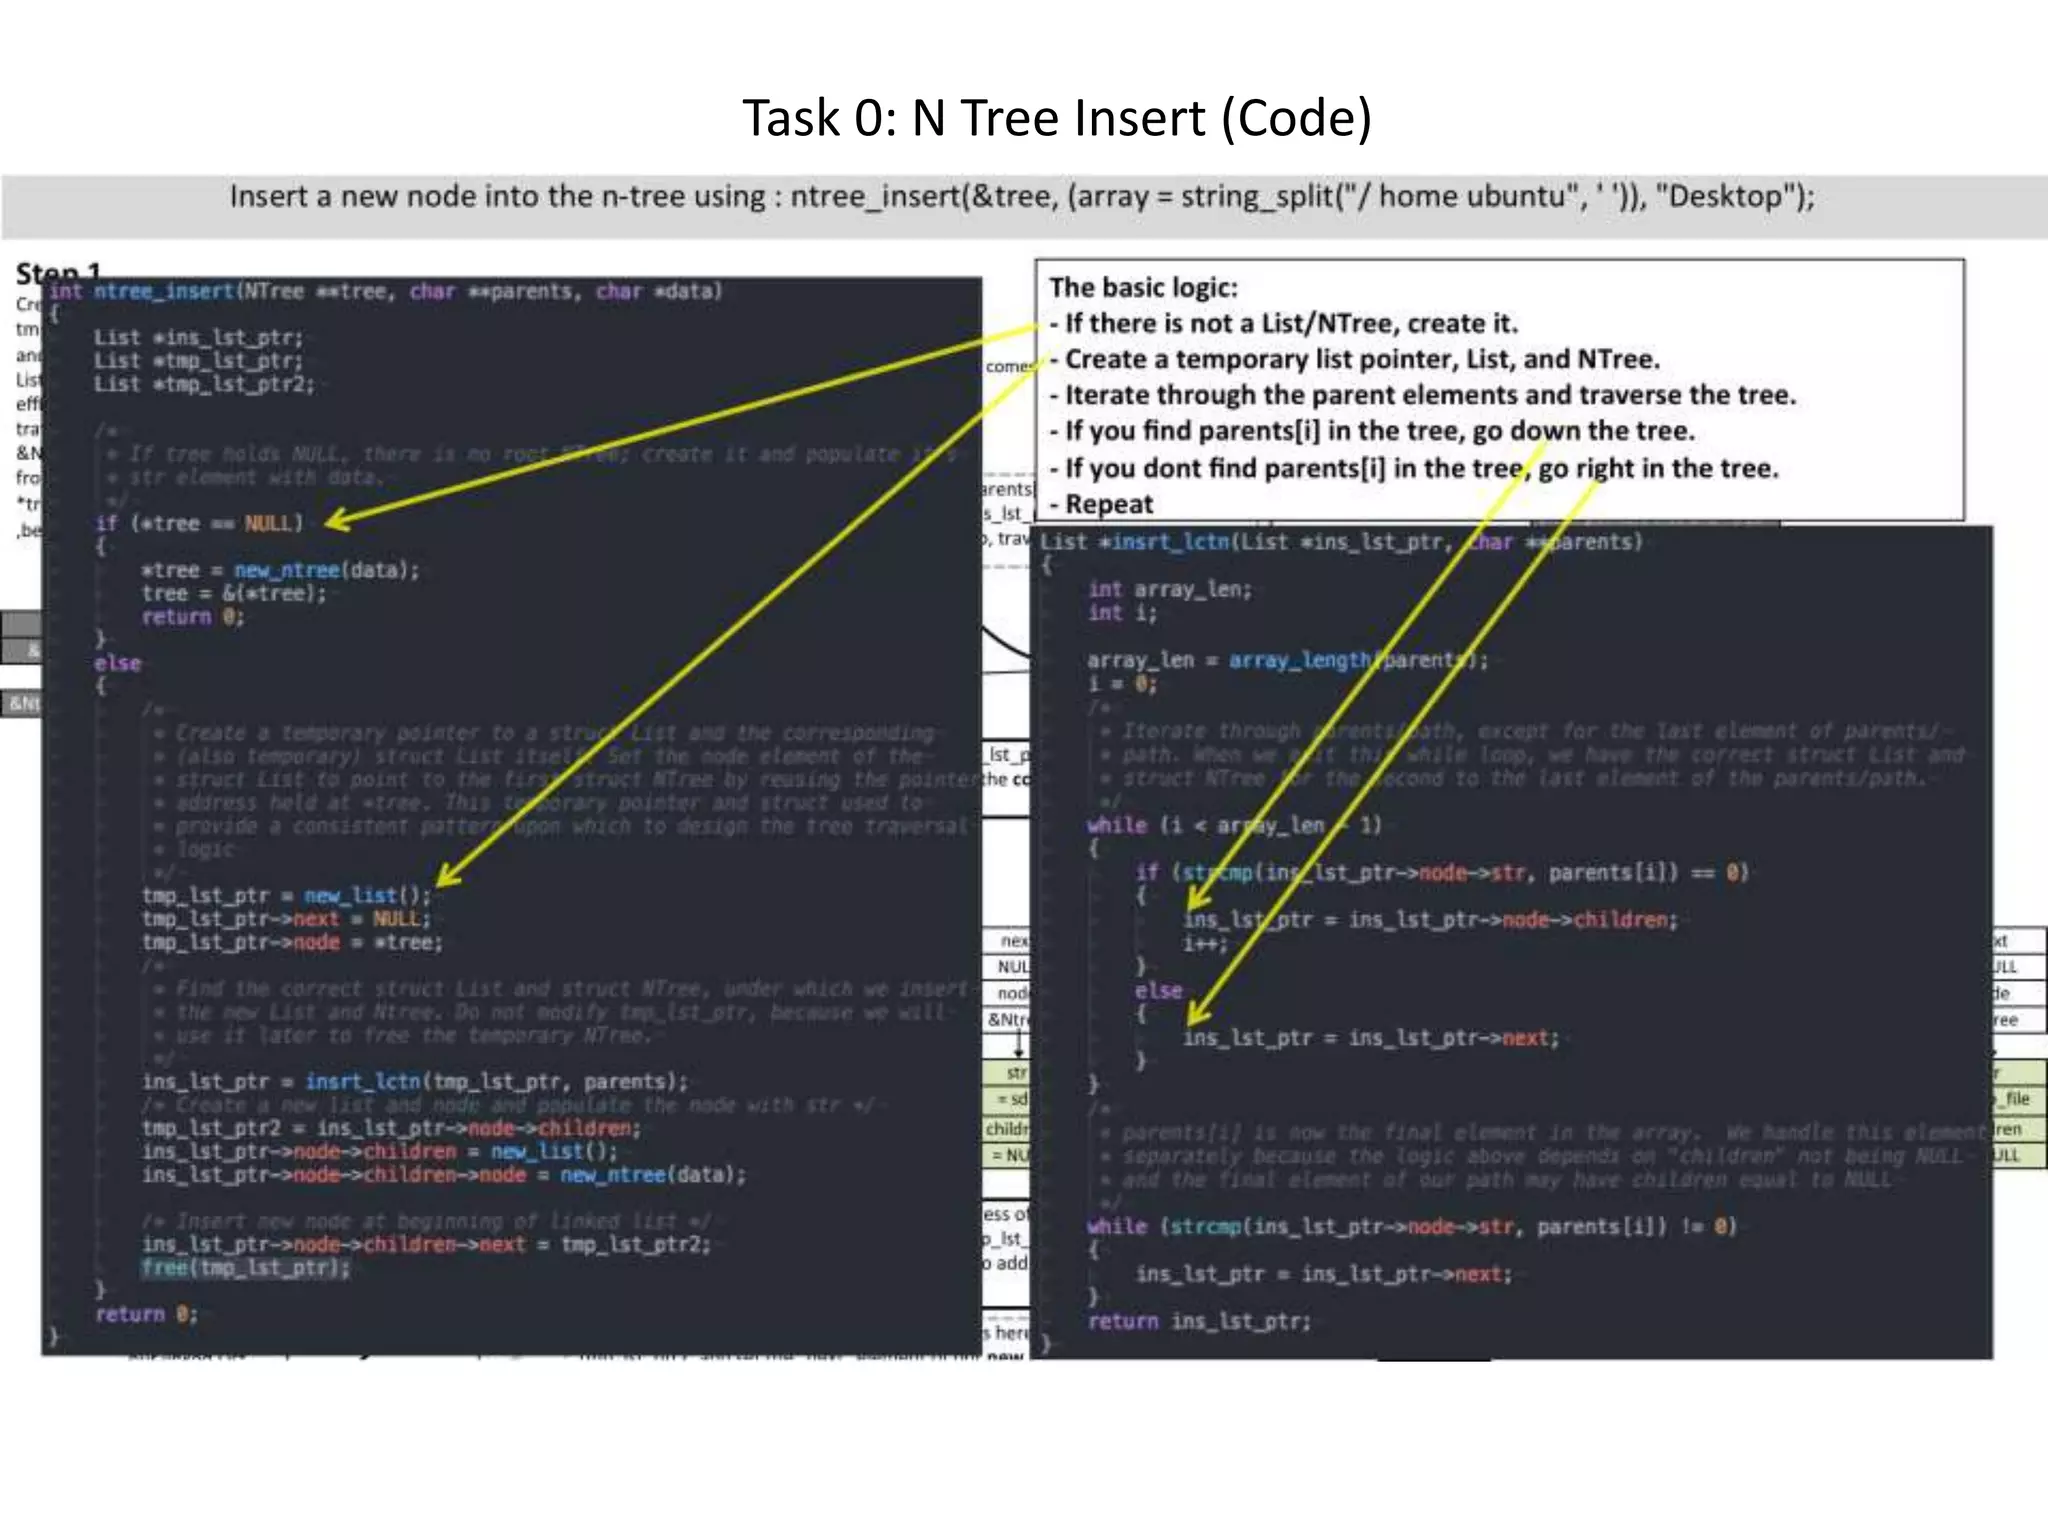Select bullet "Create a temporary list pointer, List, and NTree."
The image size is (2048, 1536).
click(x=1355, y=359)
